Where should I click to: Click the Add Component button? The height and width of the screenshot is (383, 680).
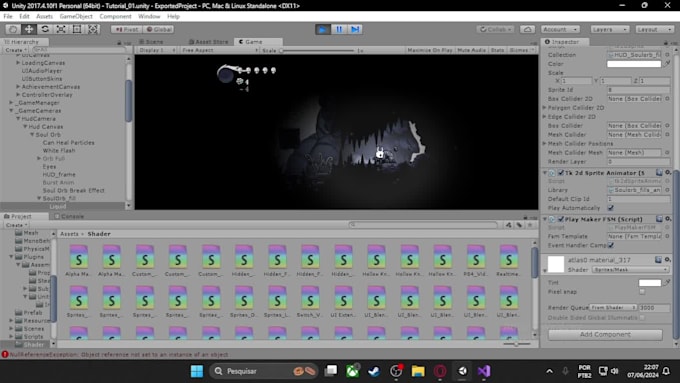coord(605,334)
